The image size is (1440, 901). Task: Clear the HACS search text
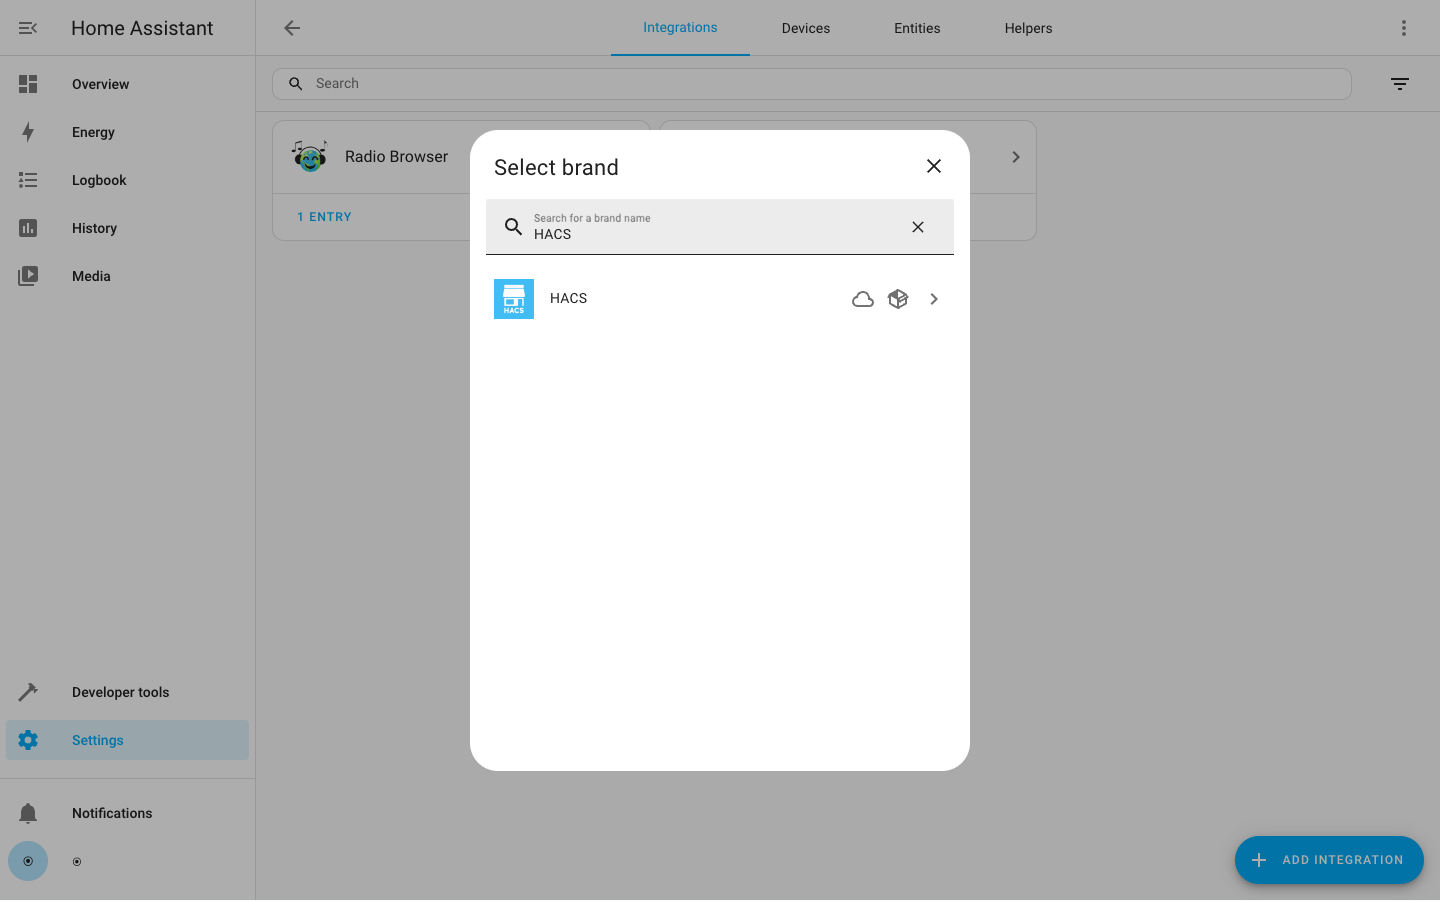pos(917,227)
